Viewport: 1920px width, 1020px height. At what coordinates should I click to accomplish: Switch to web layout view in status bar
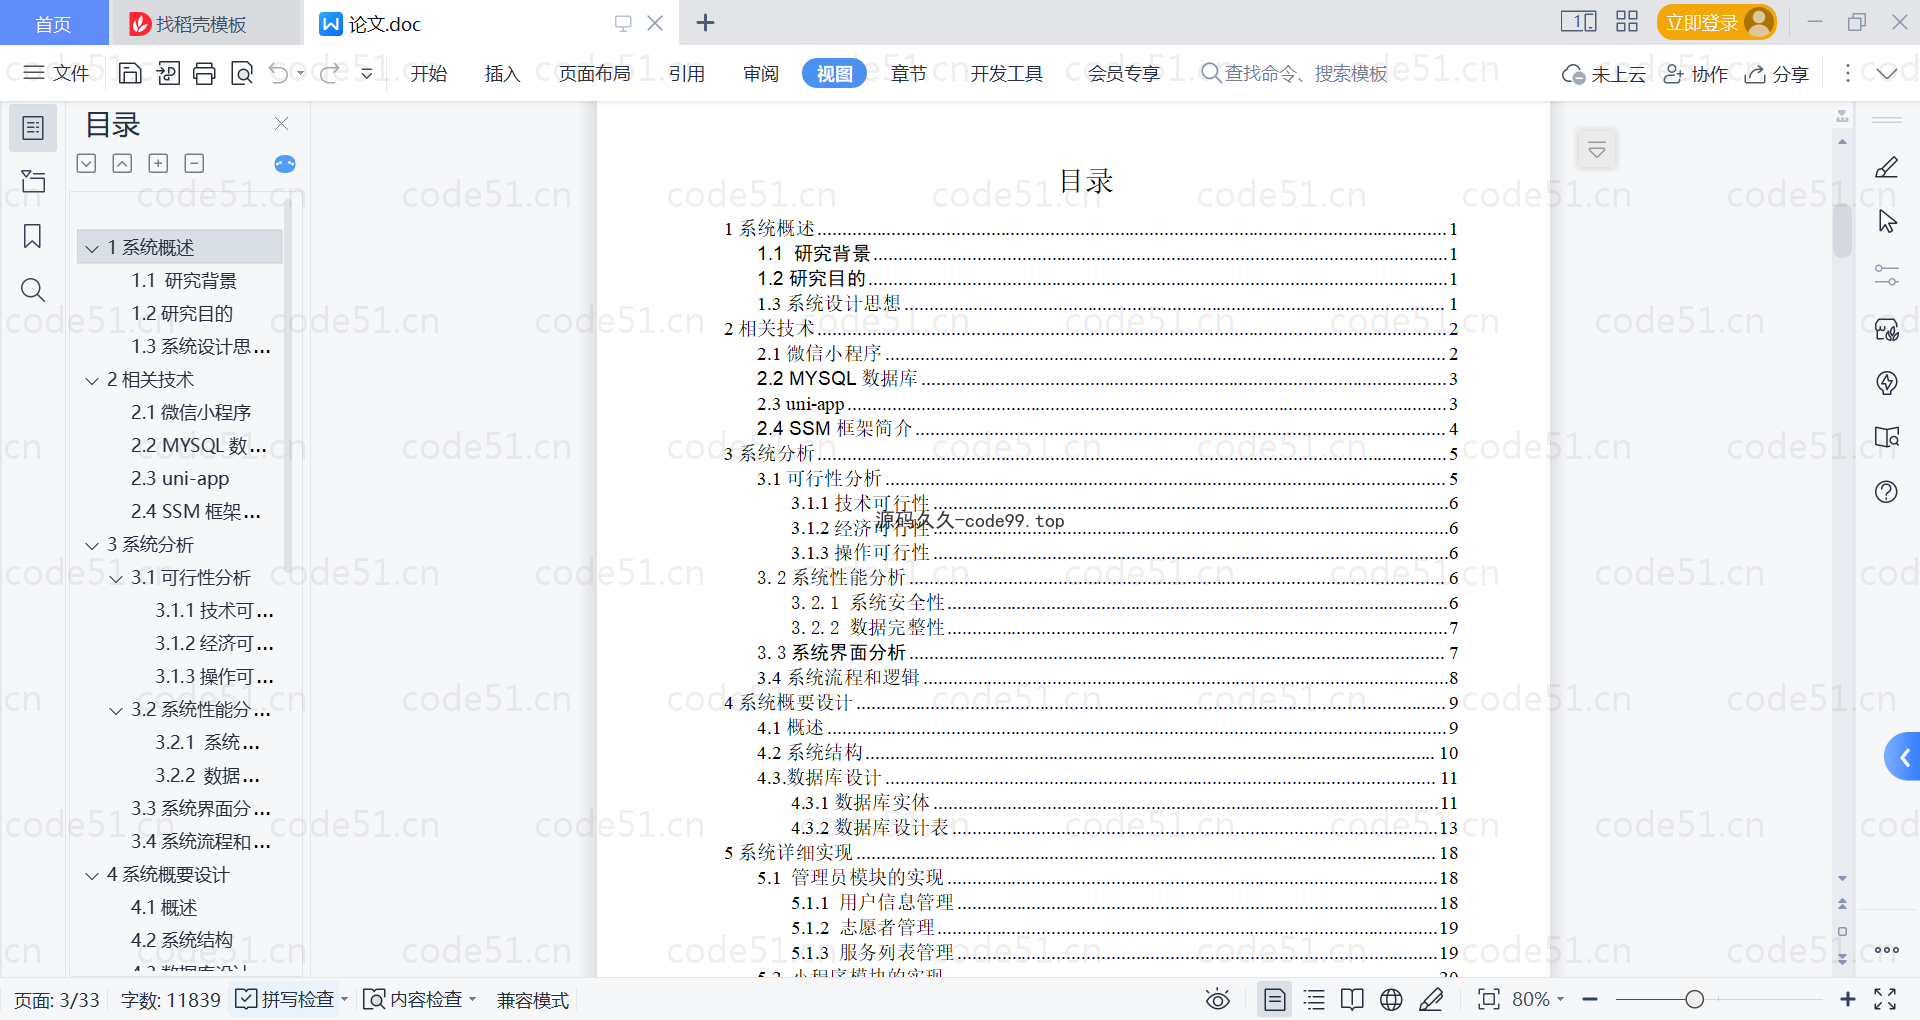(x=1391, y=999)
